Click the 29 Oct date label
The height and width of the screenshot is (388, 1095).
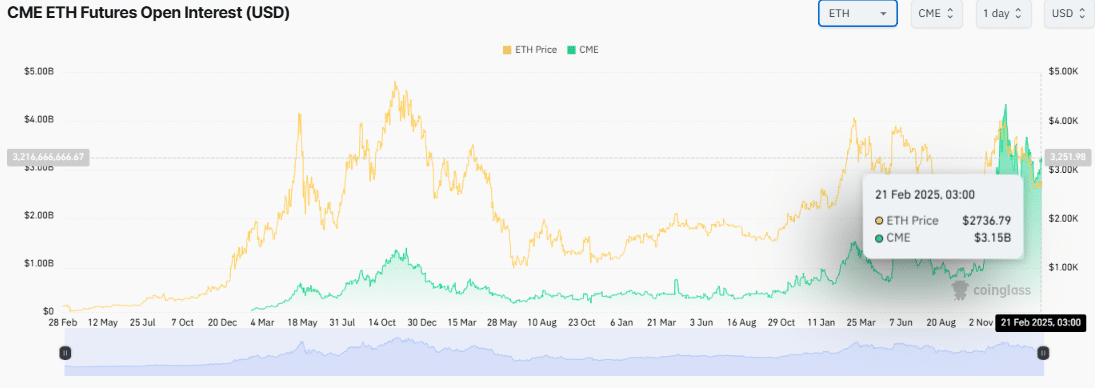pyautogui.click(x=781, y=322)
